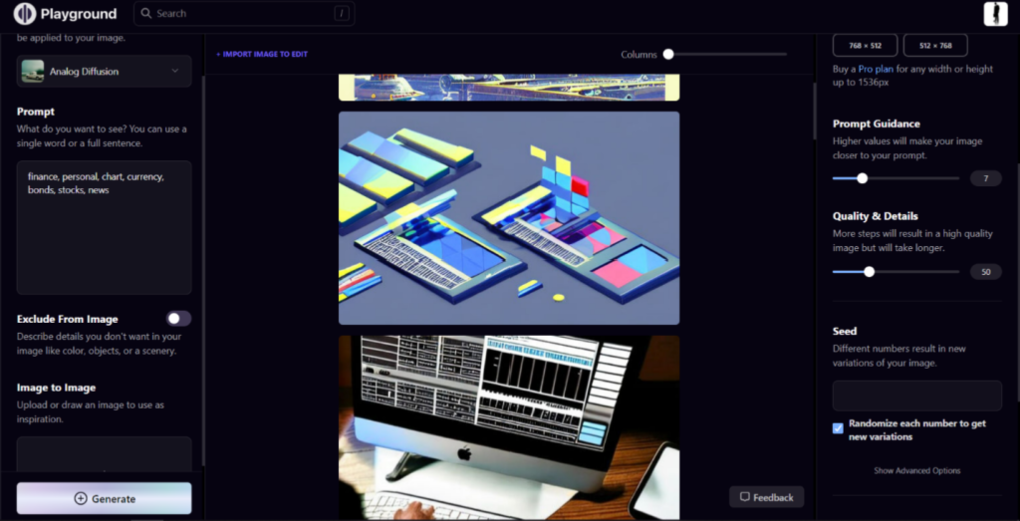Click the Playground logo icon

tap(25, 14)
